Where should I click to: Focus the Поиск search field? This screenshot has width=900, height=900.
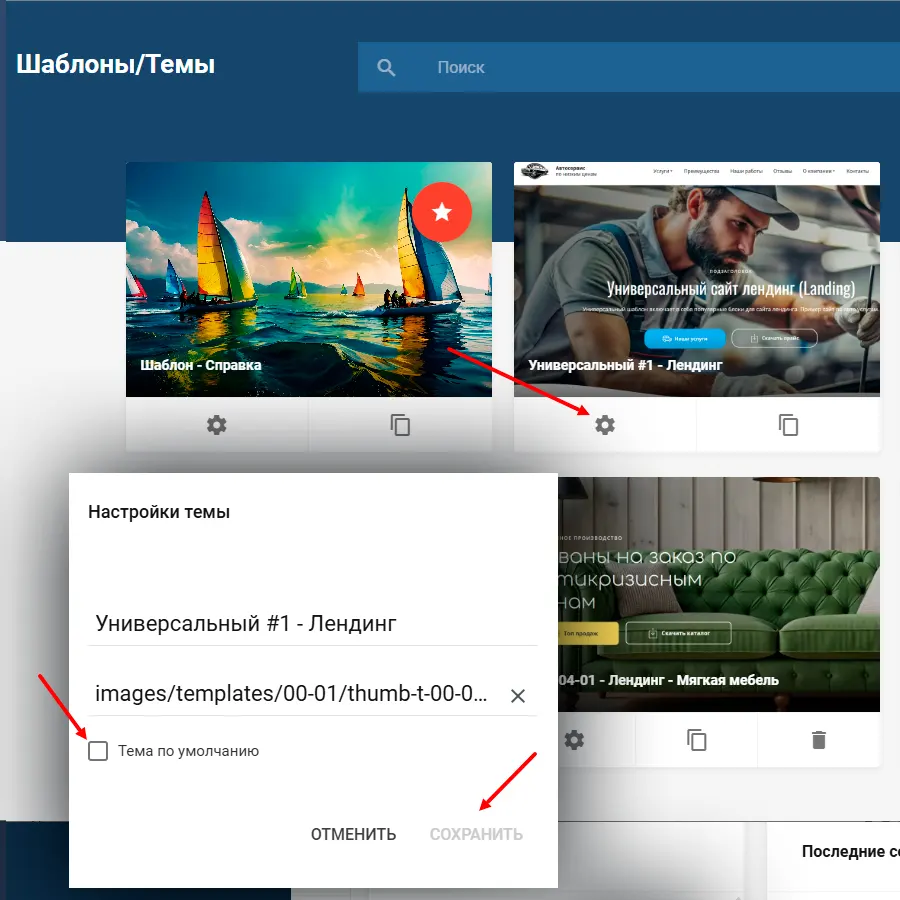click(x=600, y=68)
